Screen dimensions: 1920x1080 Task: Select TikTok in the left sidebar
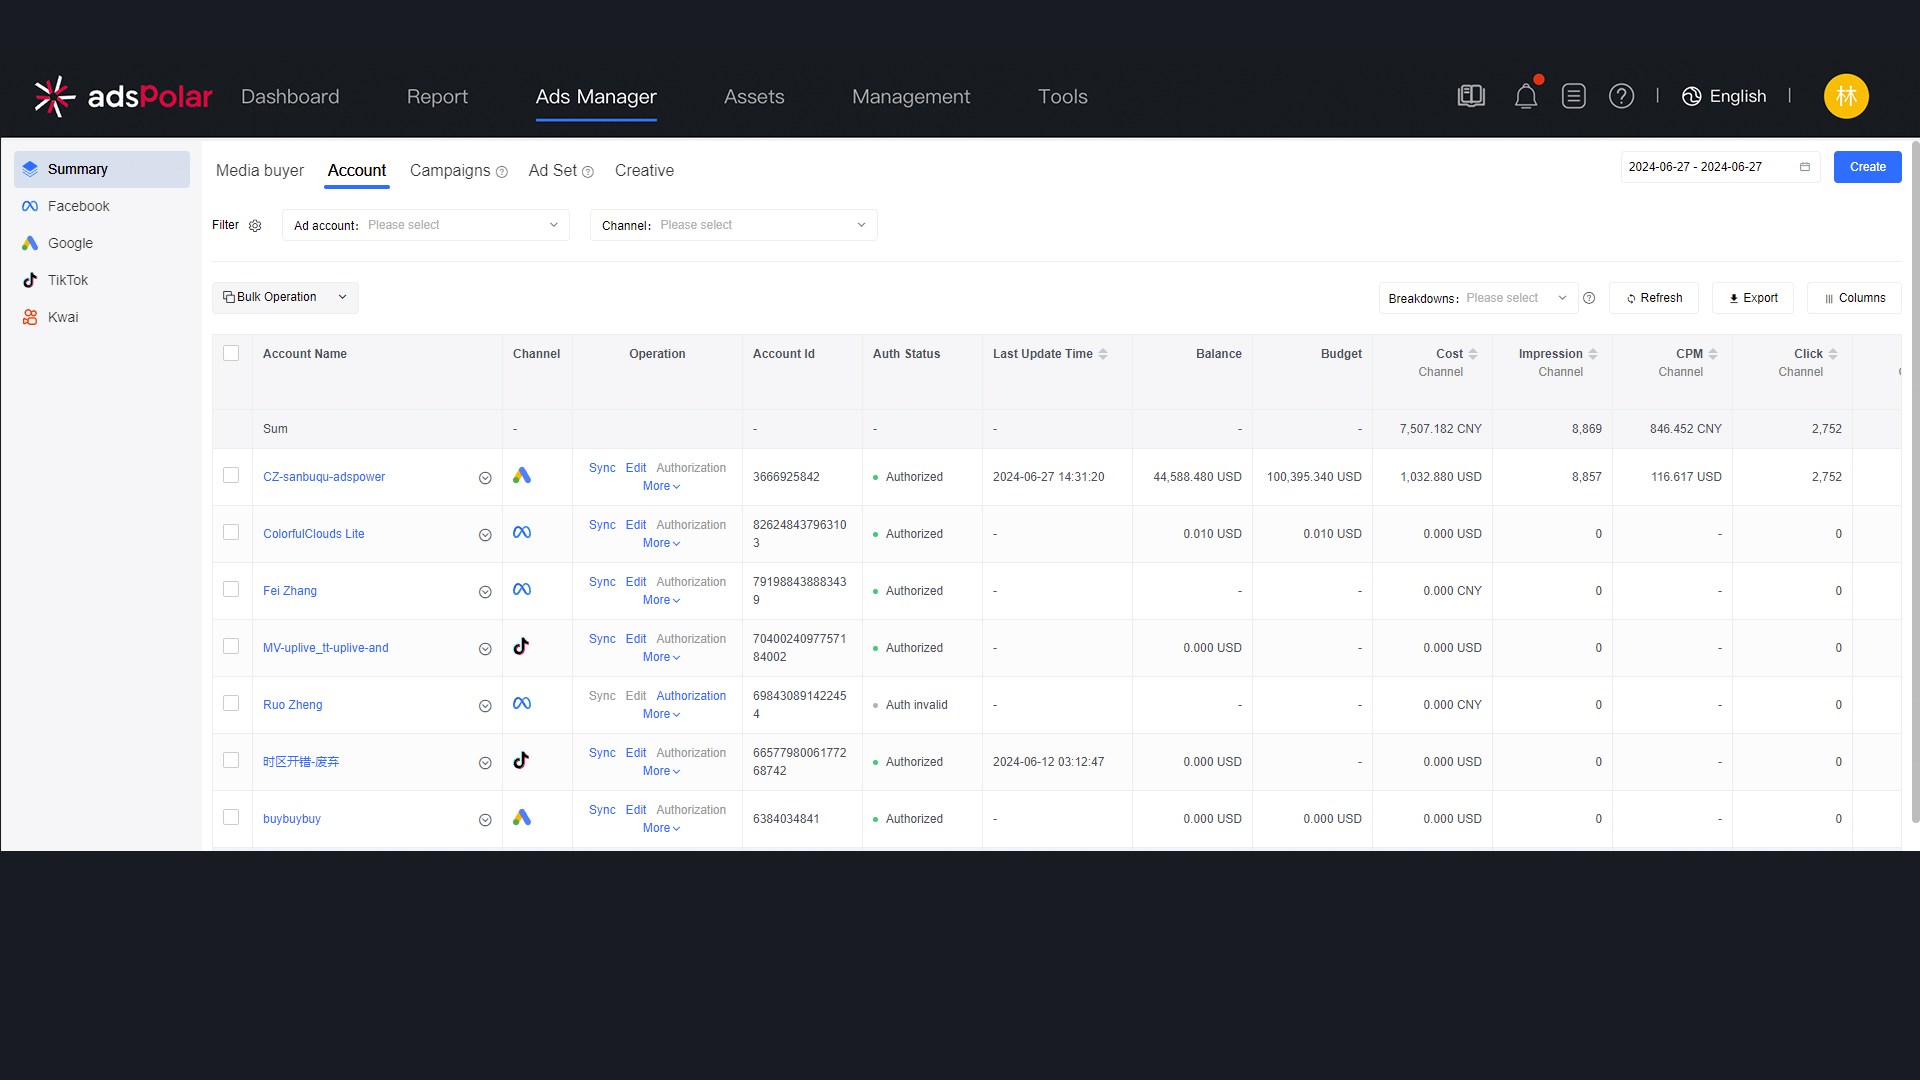[x=68, y=281]
